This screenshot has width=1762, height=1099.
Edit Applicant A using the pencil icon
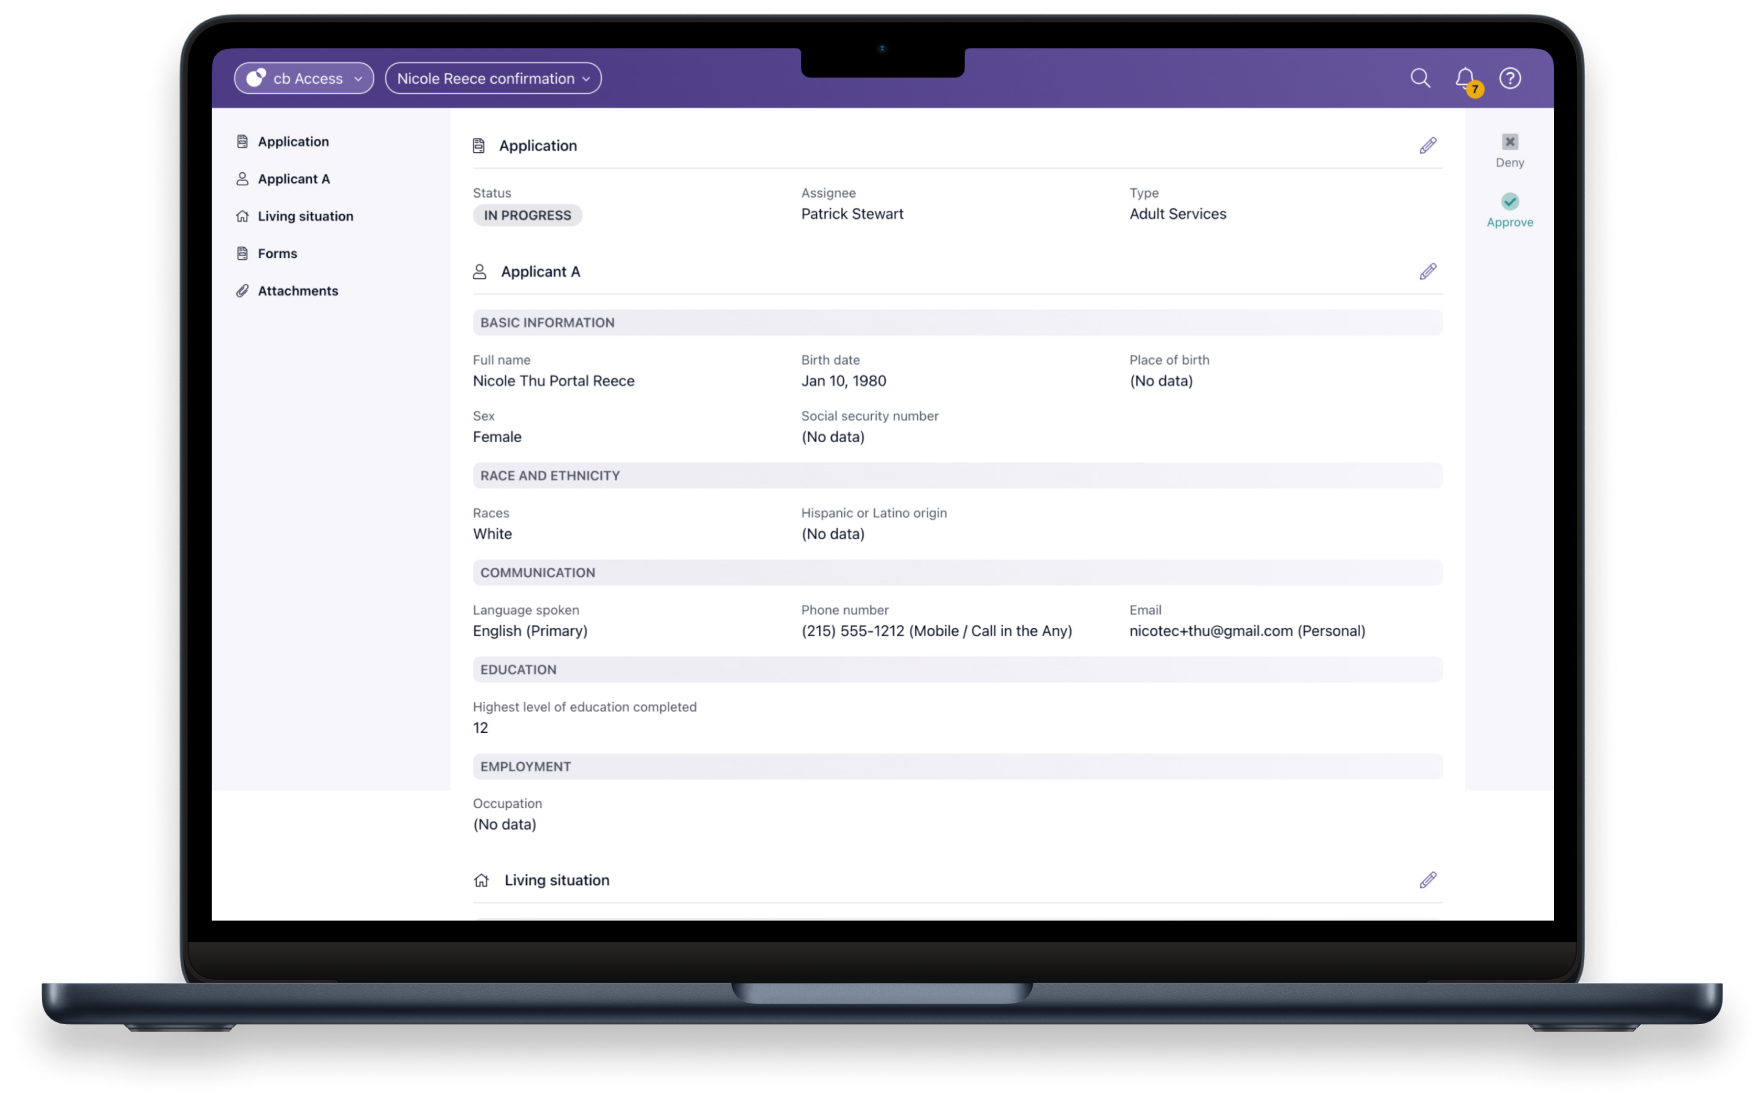(1428, 271)
